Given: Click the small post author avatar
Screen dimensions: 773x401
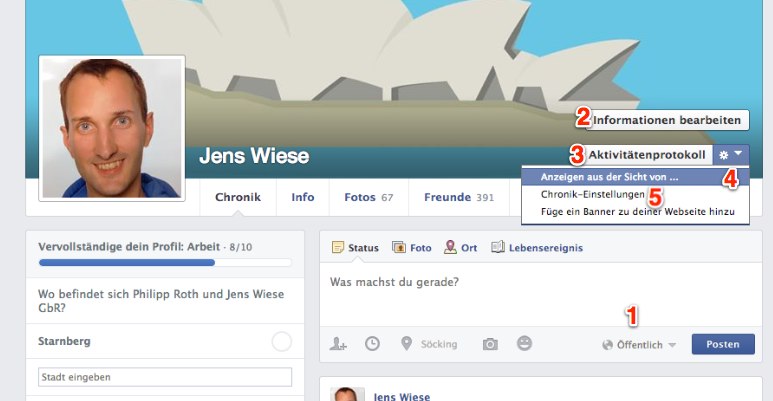Looking at the screenshot, I should (347, 394).
